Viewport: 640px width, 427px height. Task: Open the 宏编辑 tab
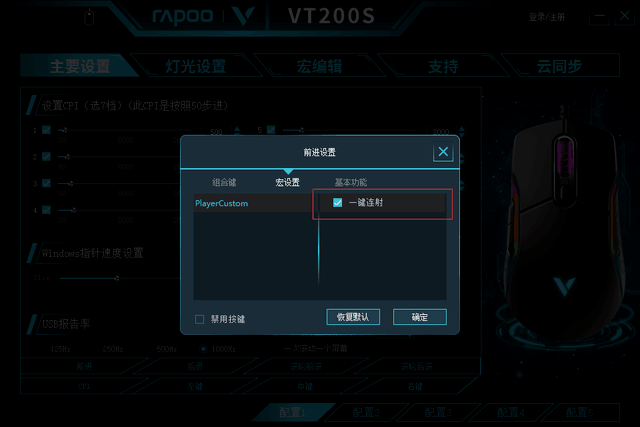click(x=319, y=66)
